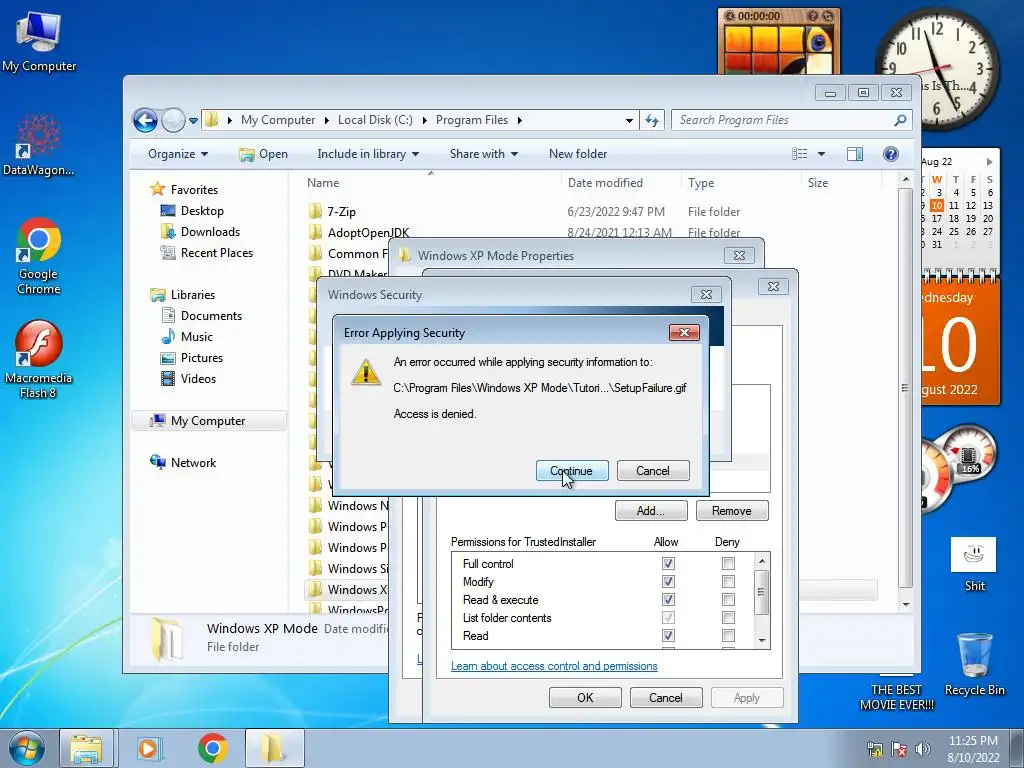Open Recycle Bin on desktop
Image resolution: width=1024 pixels, height=768 pixels.
point(974,664)
